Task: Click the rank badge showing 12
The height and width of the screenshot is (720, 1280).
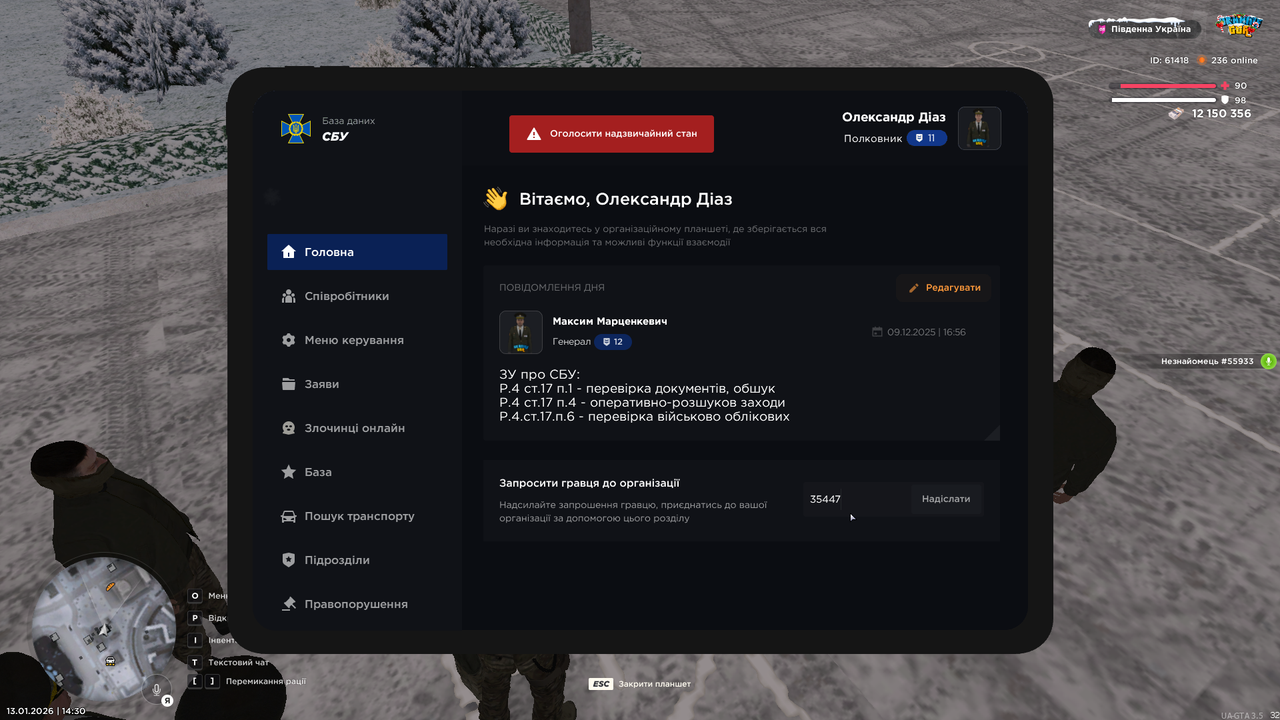Action: tap(613, 342)
